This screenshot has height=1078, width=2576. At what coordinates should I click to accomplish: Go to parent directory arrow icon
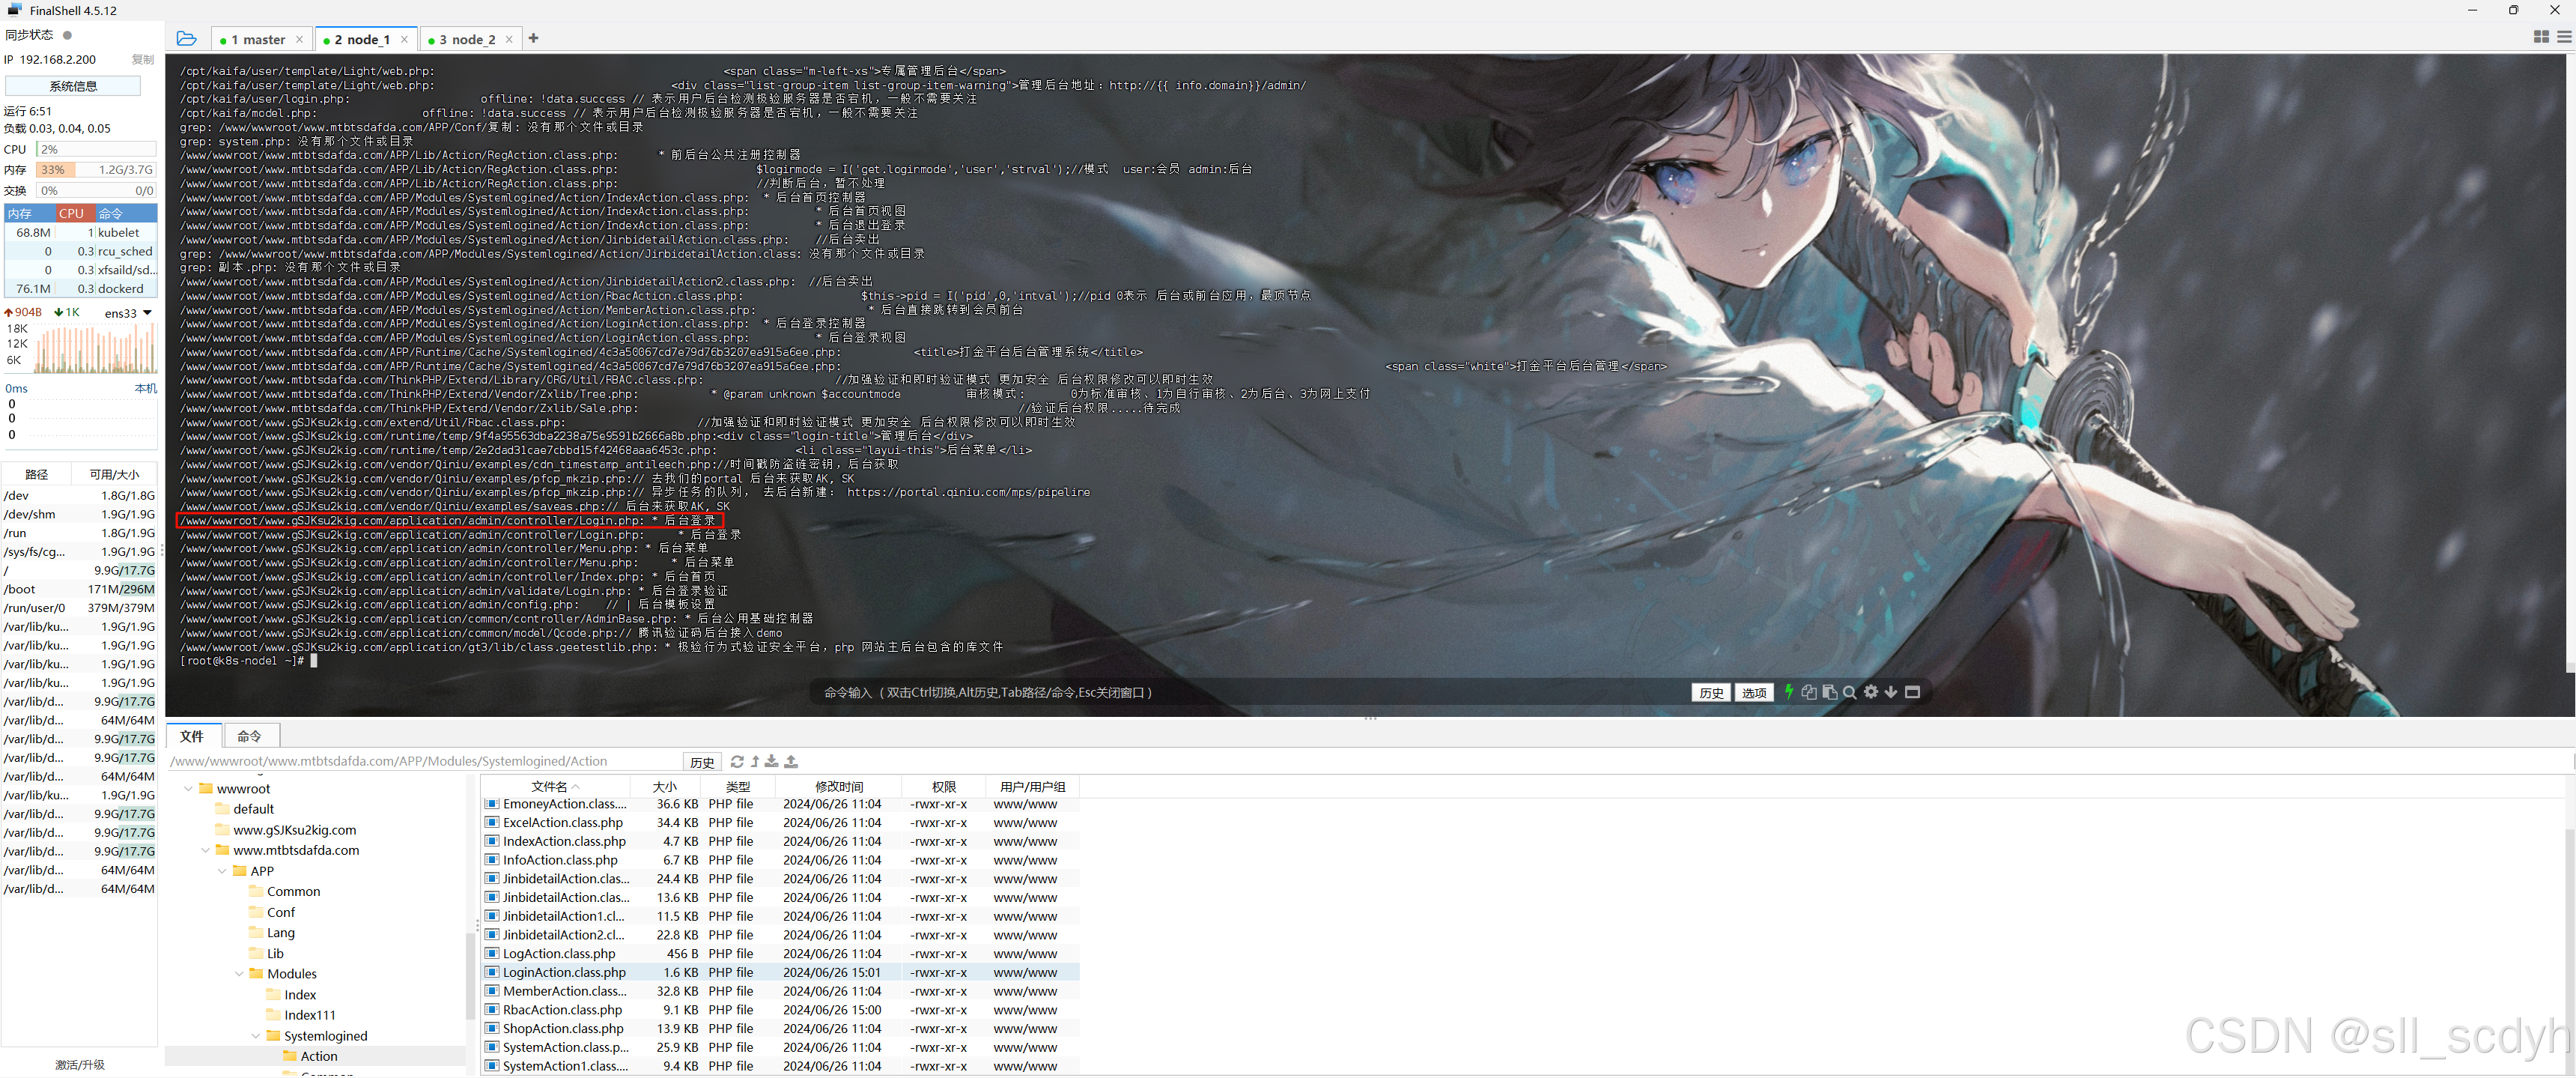click(x=755, y=762)
